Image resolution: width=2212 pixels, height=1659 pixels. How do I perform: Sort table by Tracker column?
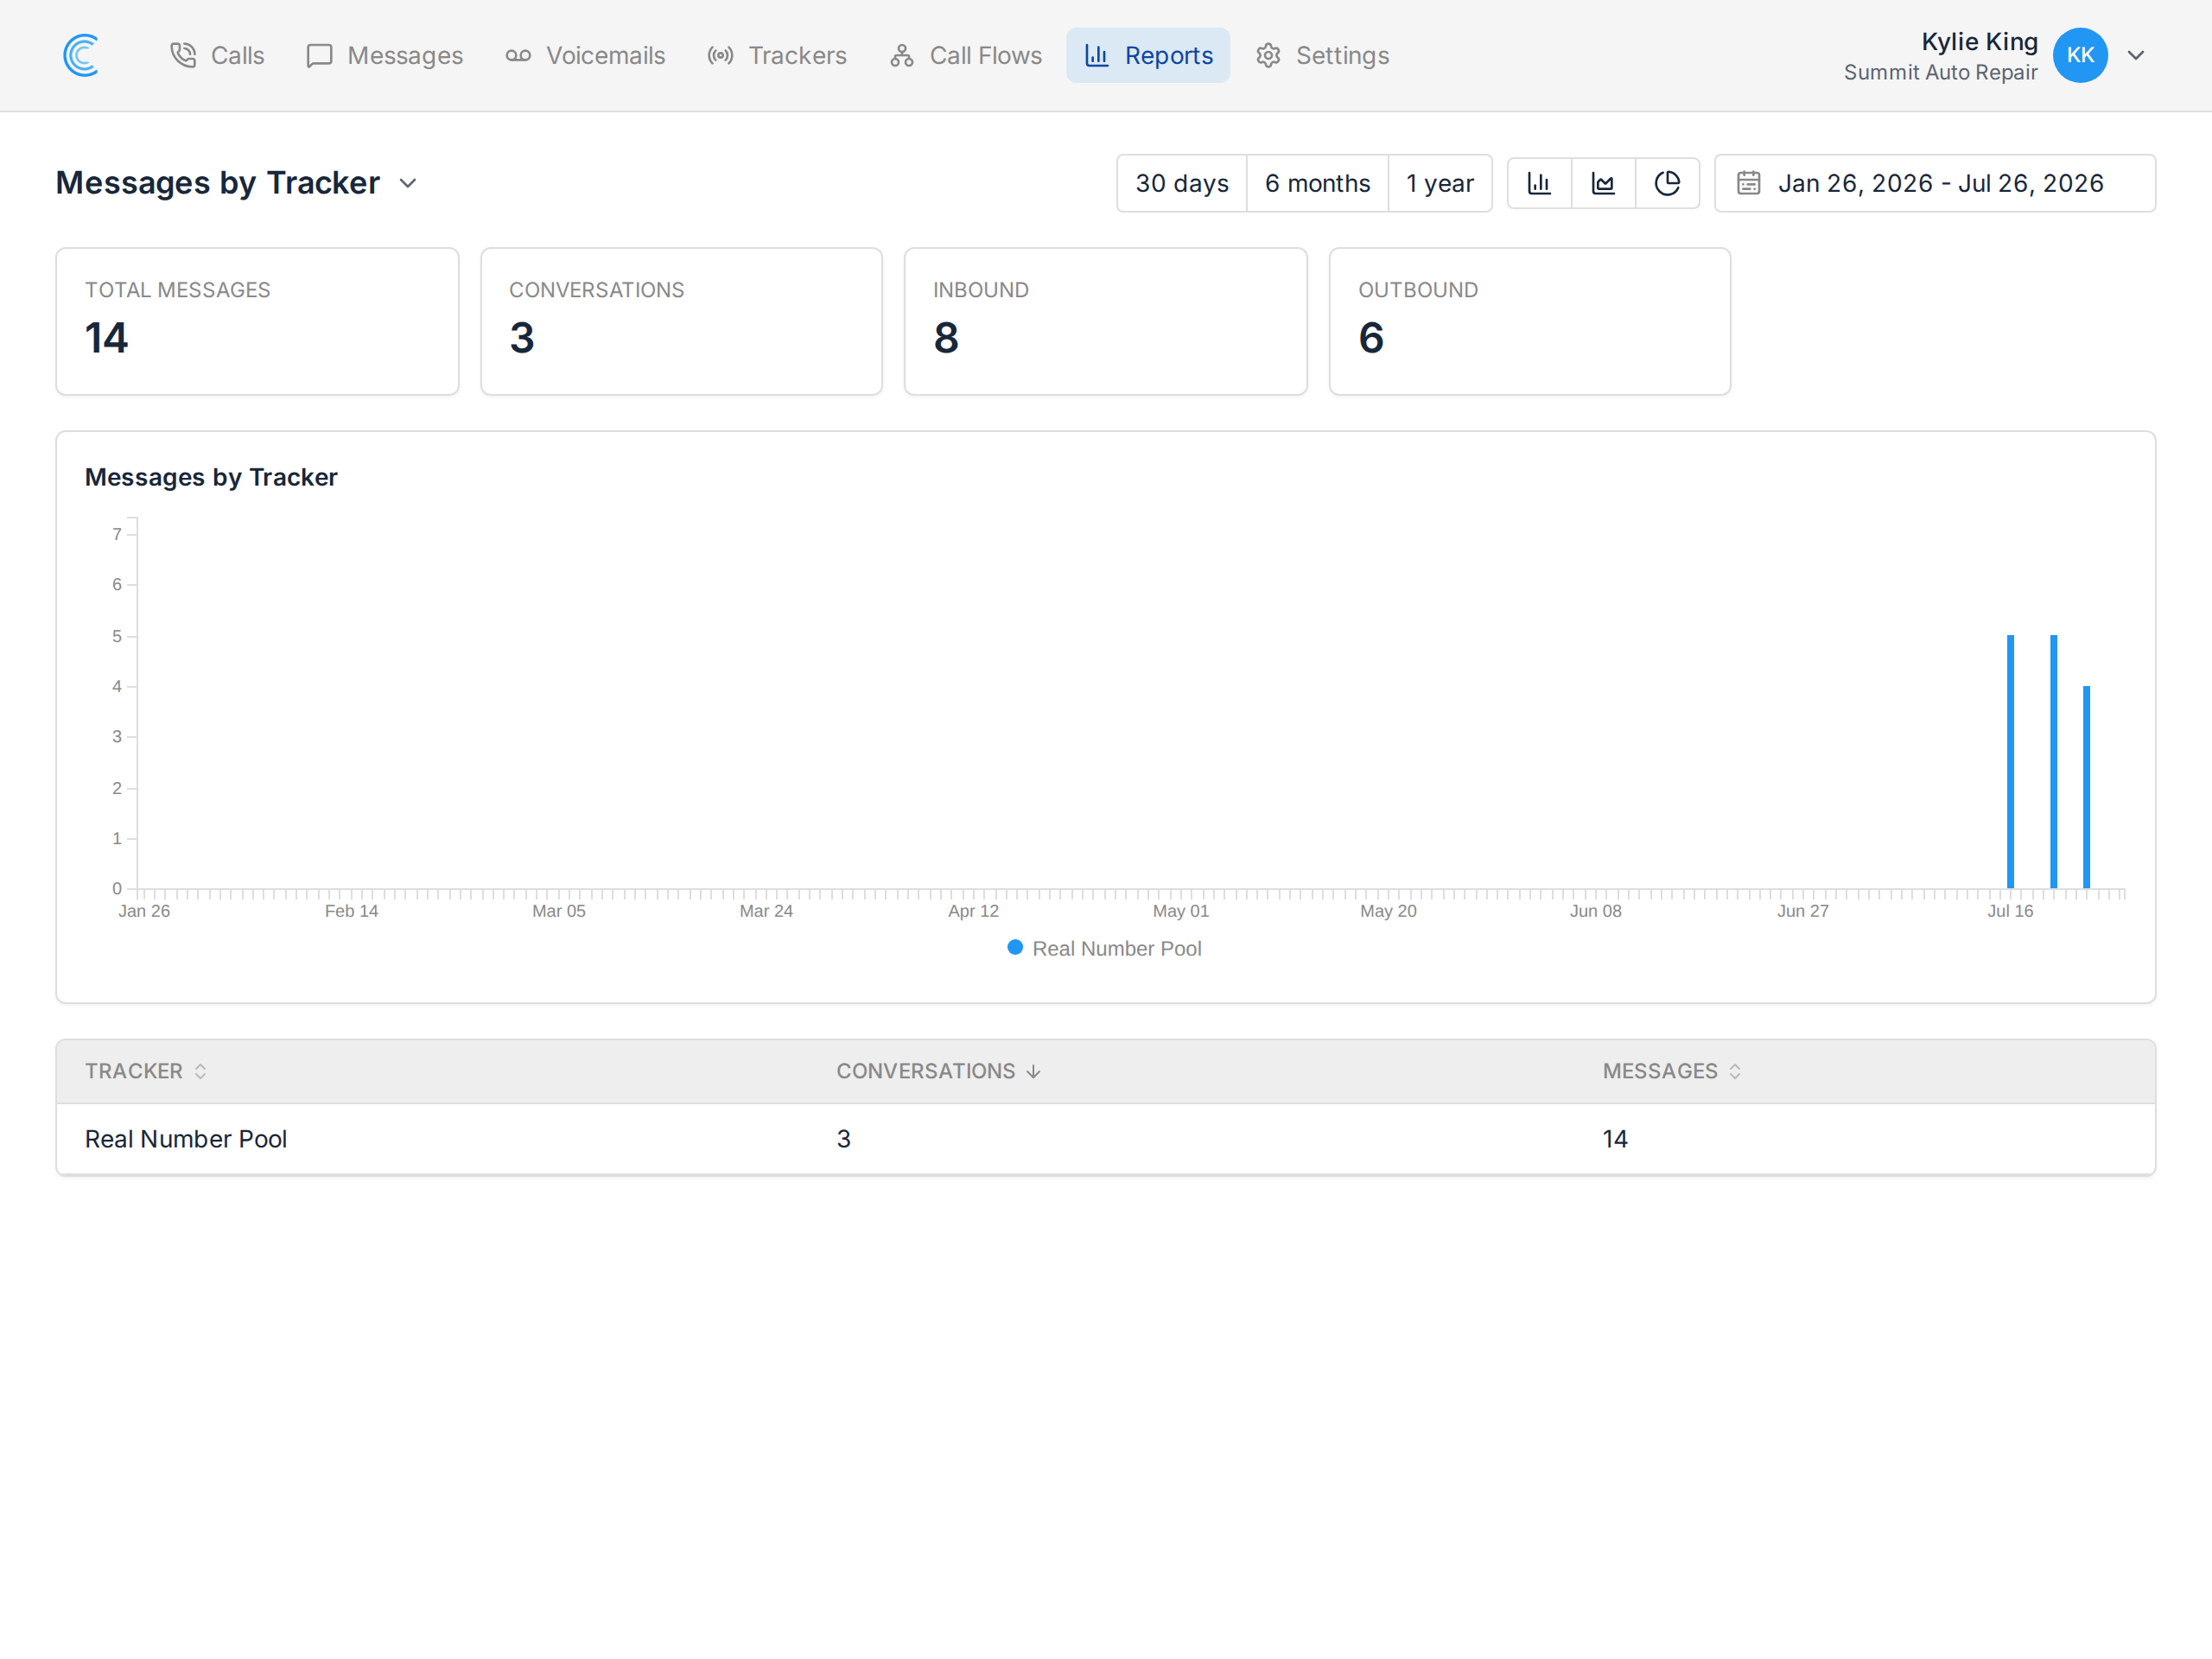coord(146,1071)
